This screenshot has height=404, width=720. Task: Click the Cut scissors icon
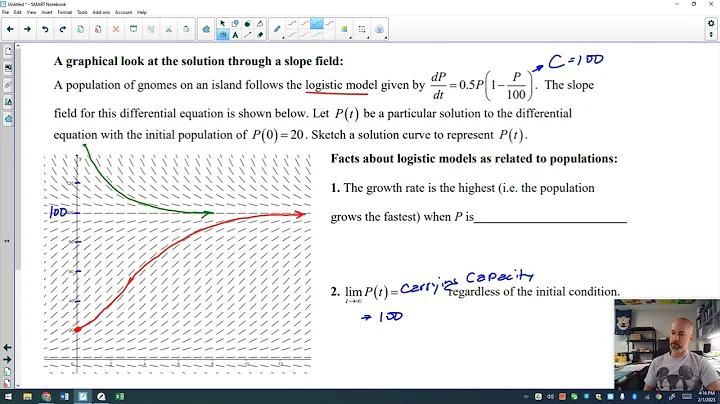(x=169, y=29)
